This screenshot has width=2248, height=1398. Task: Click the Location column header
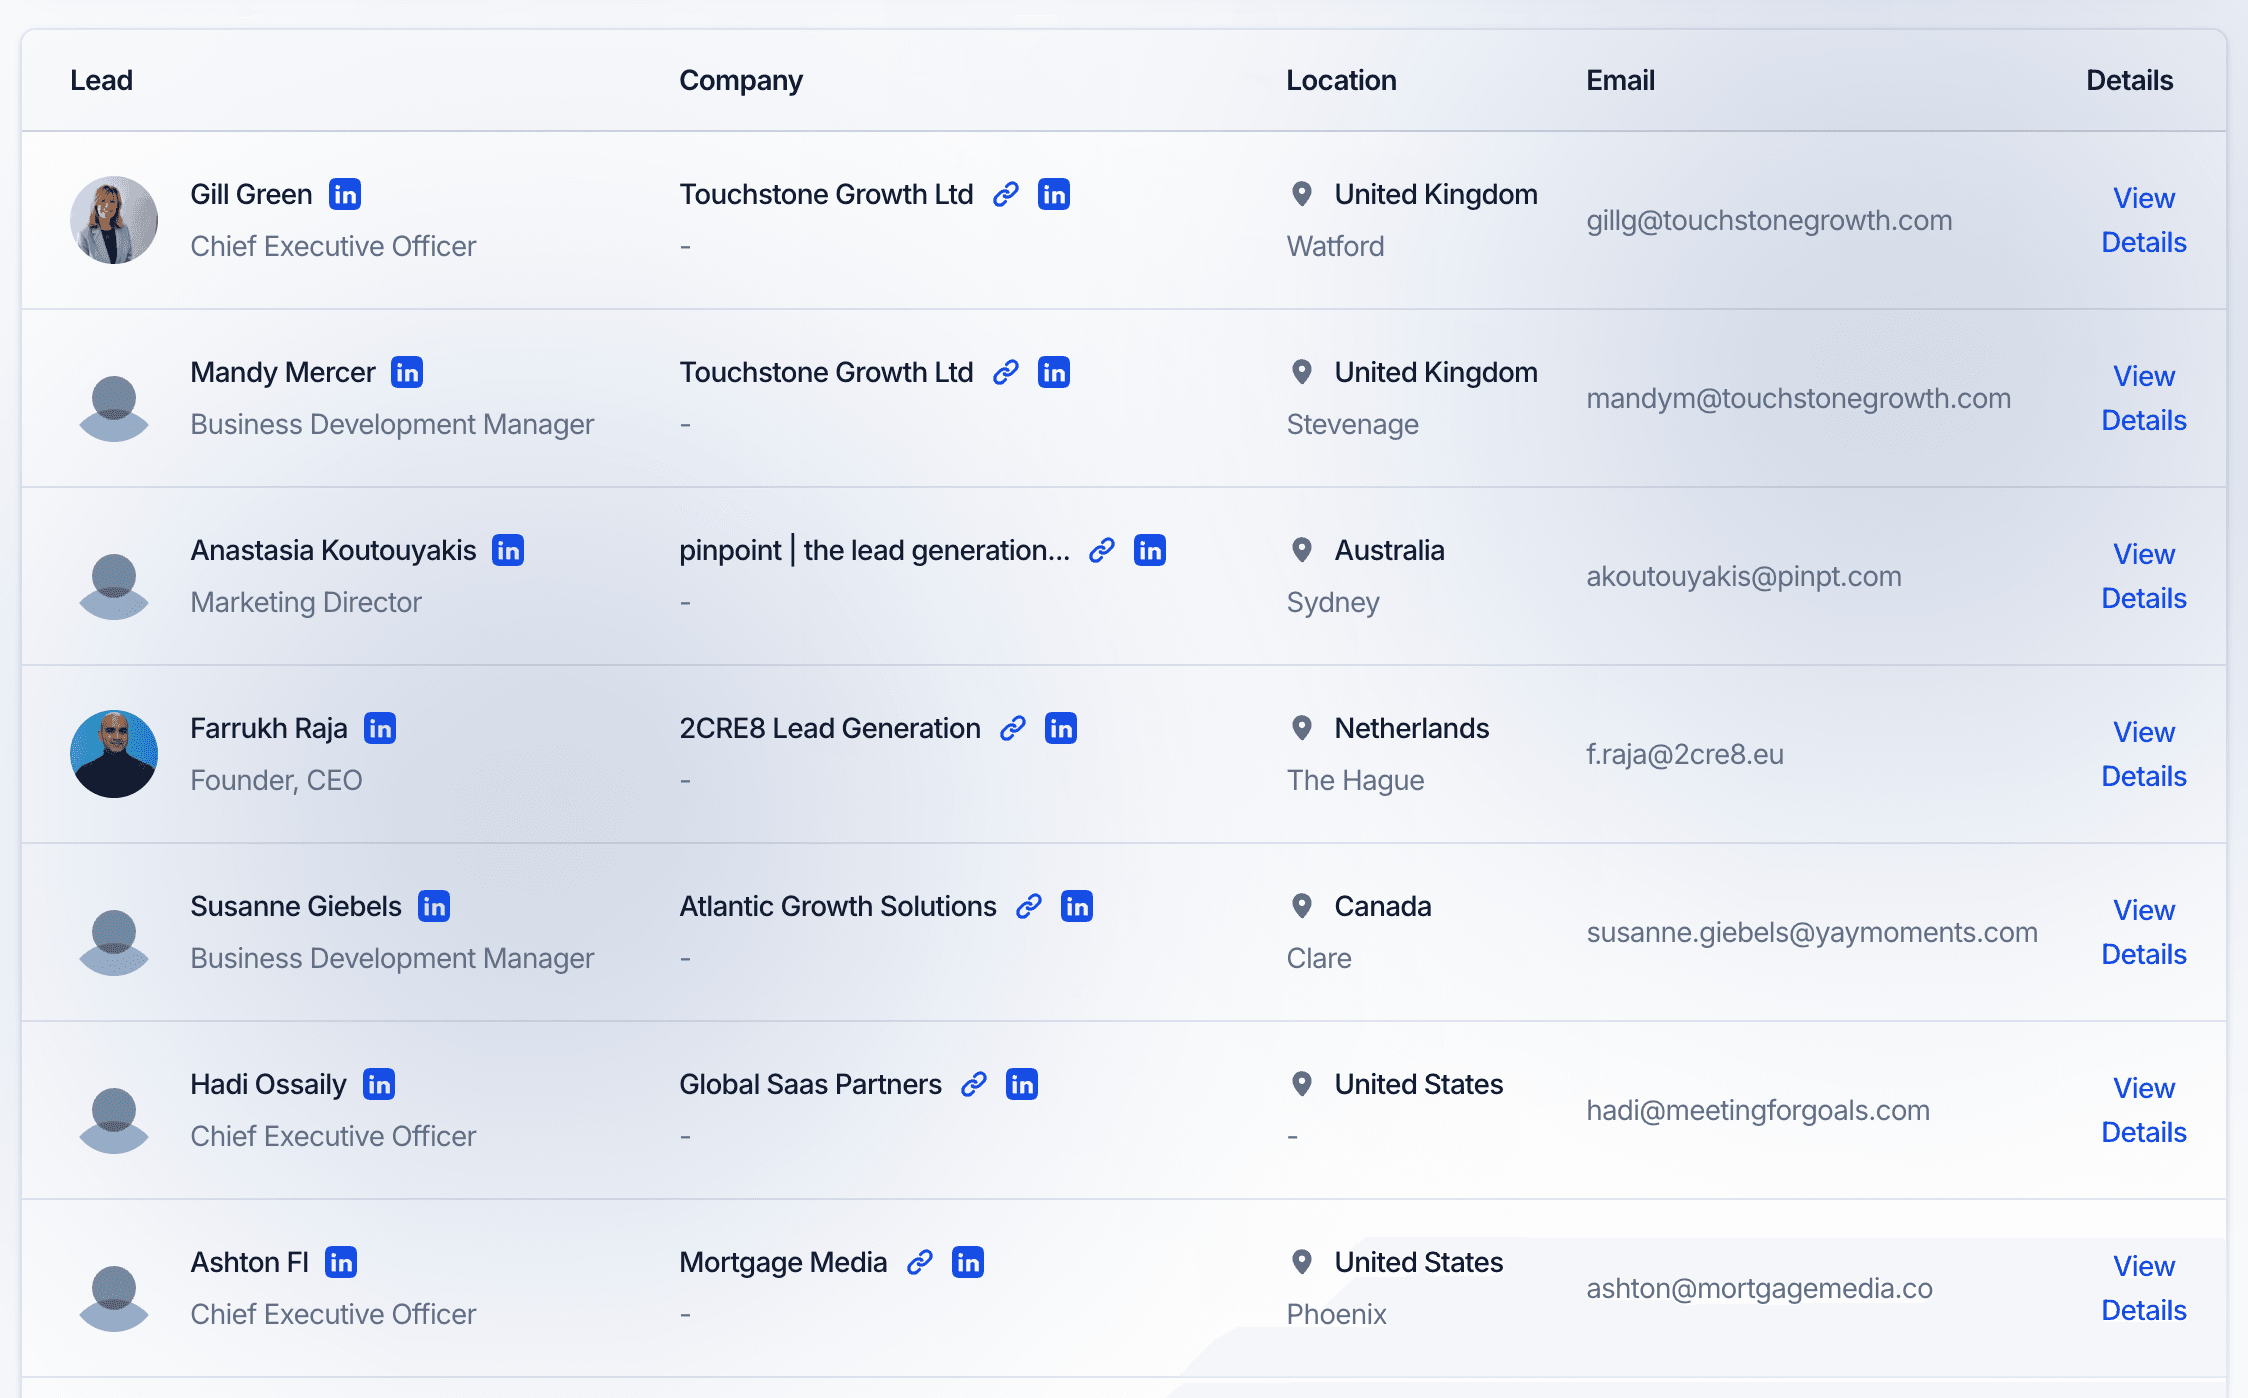1341,80
